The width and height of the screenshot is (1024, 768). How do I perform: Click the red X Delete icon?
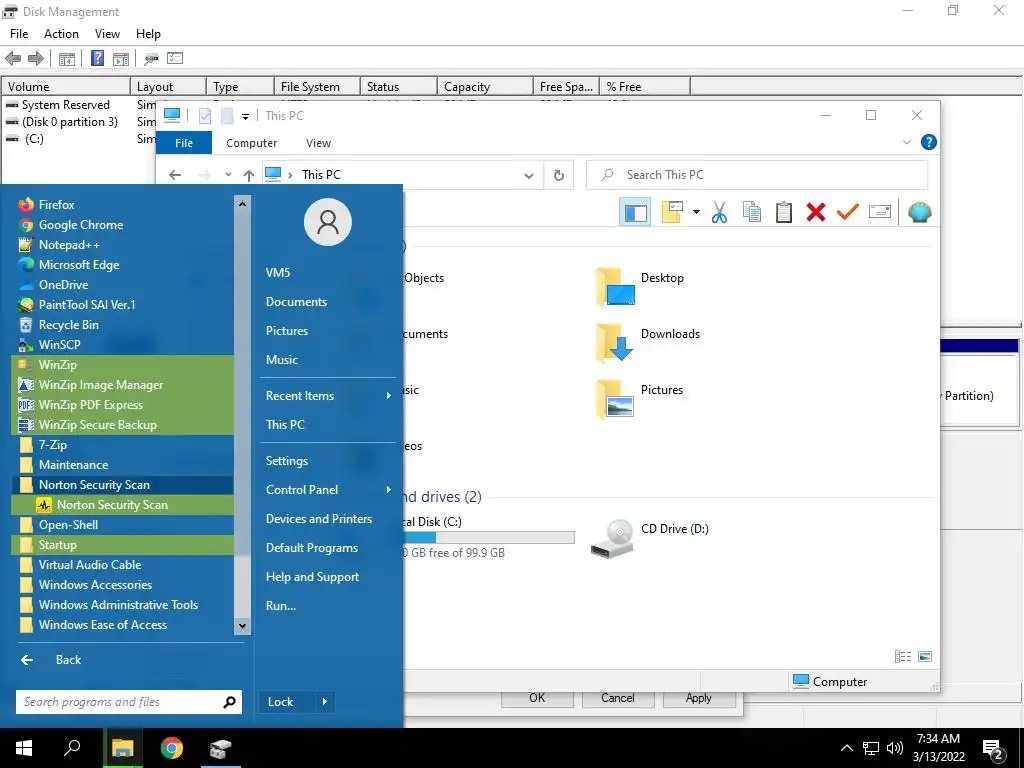click(816, 212)
